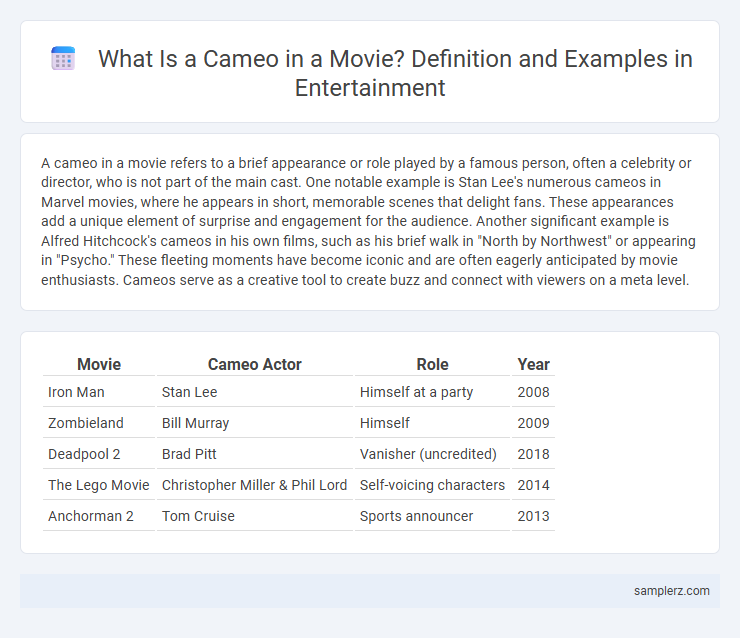Image resolution: width=740 pixels, height=638 pixels.
Task: Open the samplerz.com footer link
Action: [x=672, y=591]
